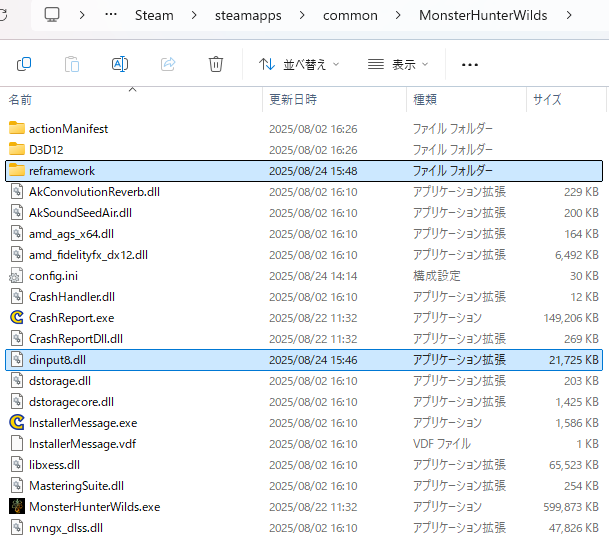Viewport: 609px width, 537px height.
Task: Select file name dstorage.dll
Action: coord(60,381)
